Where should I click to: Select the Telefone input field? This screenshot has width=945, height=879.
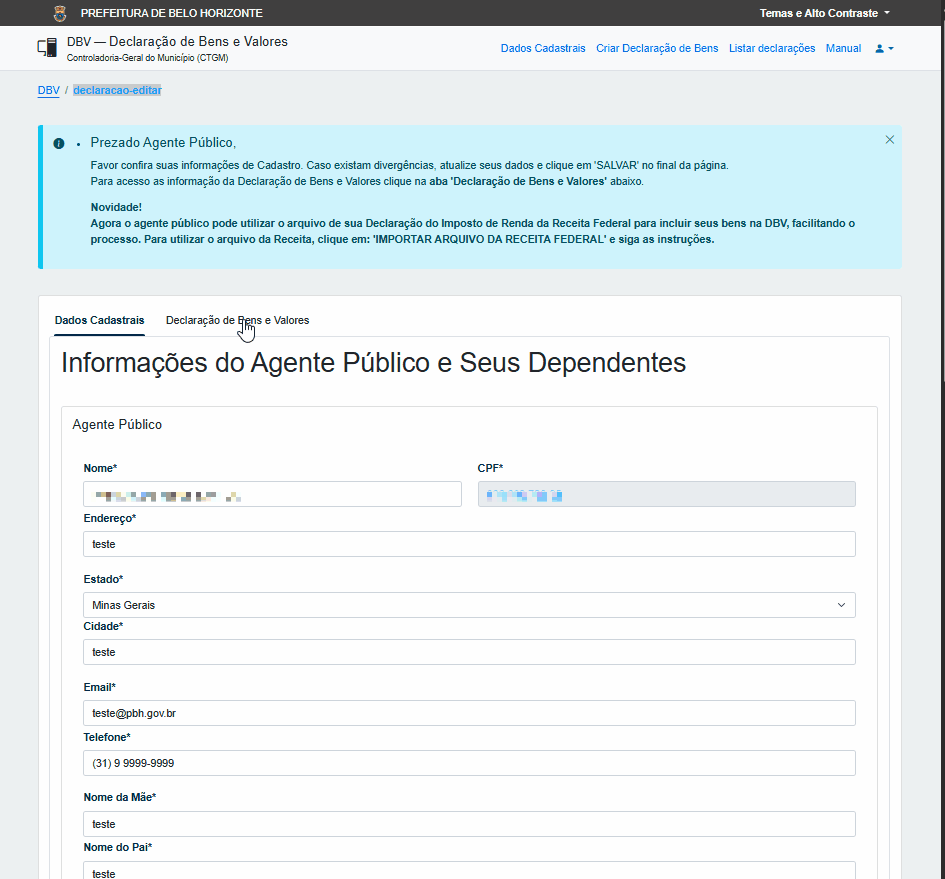pos(469,763)
